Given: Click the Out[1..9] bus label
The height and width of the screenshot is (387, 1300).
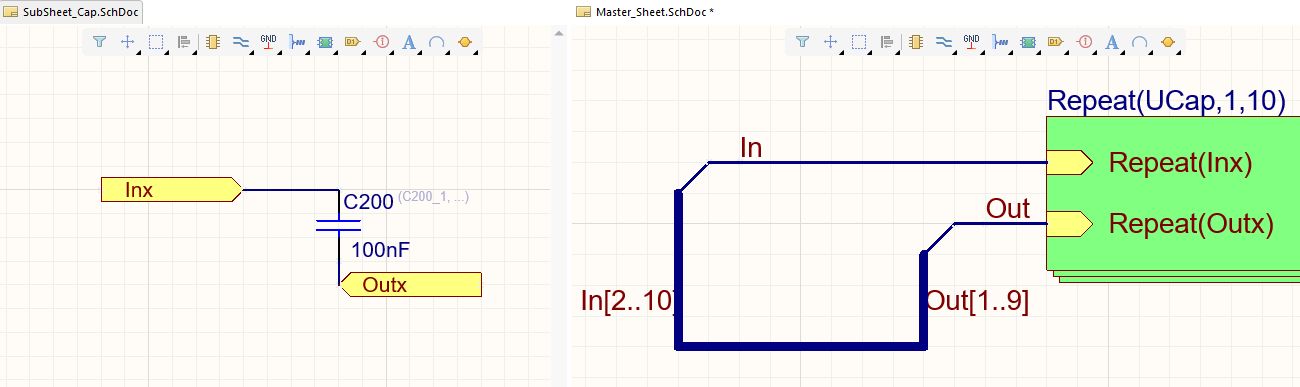Looking at the screenshot, I should [977, 300].
